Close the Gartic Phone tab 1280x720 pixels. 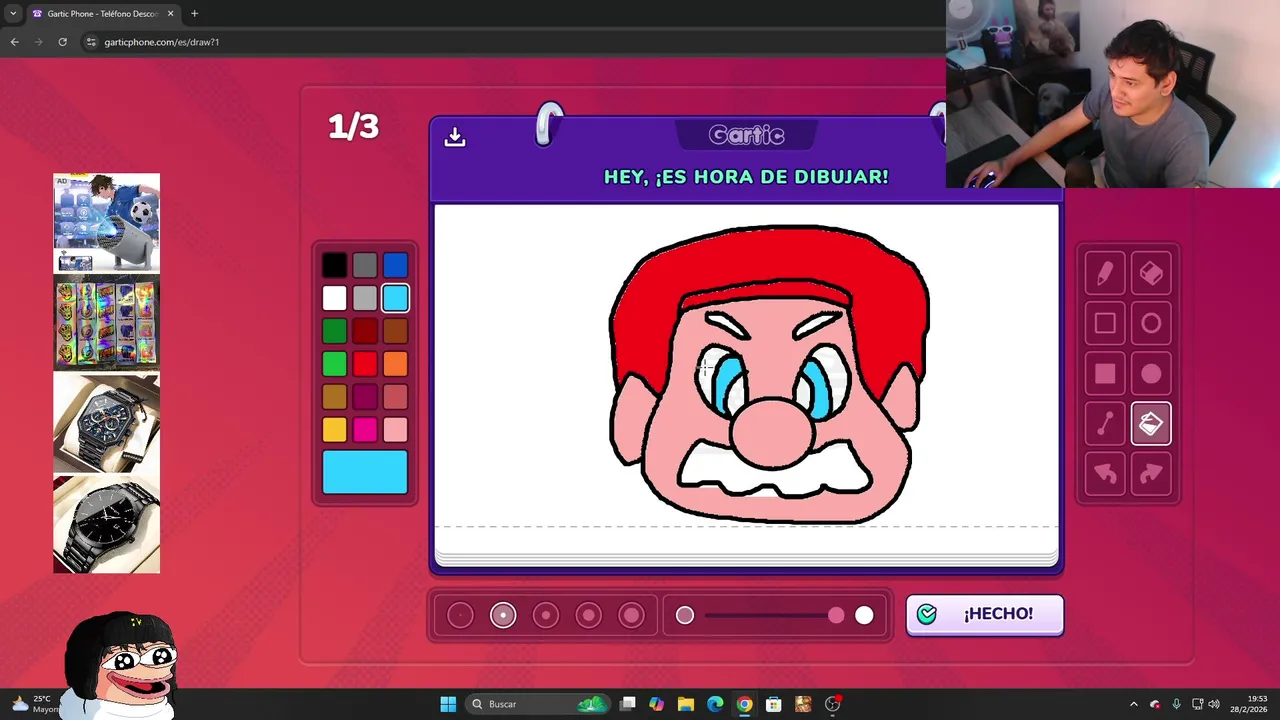coord(170,14)
